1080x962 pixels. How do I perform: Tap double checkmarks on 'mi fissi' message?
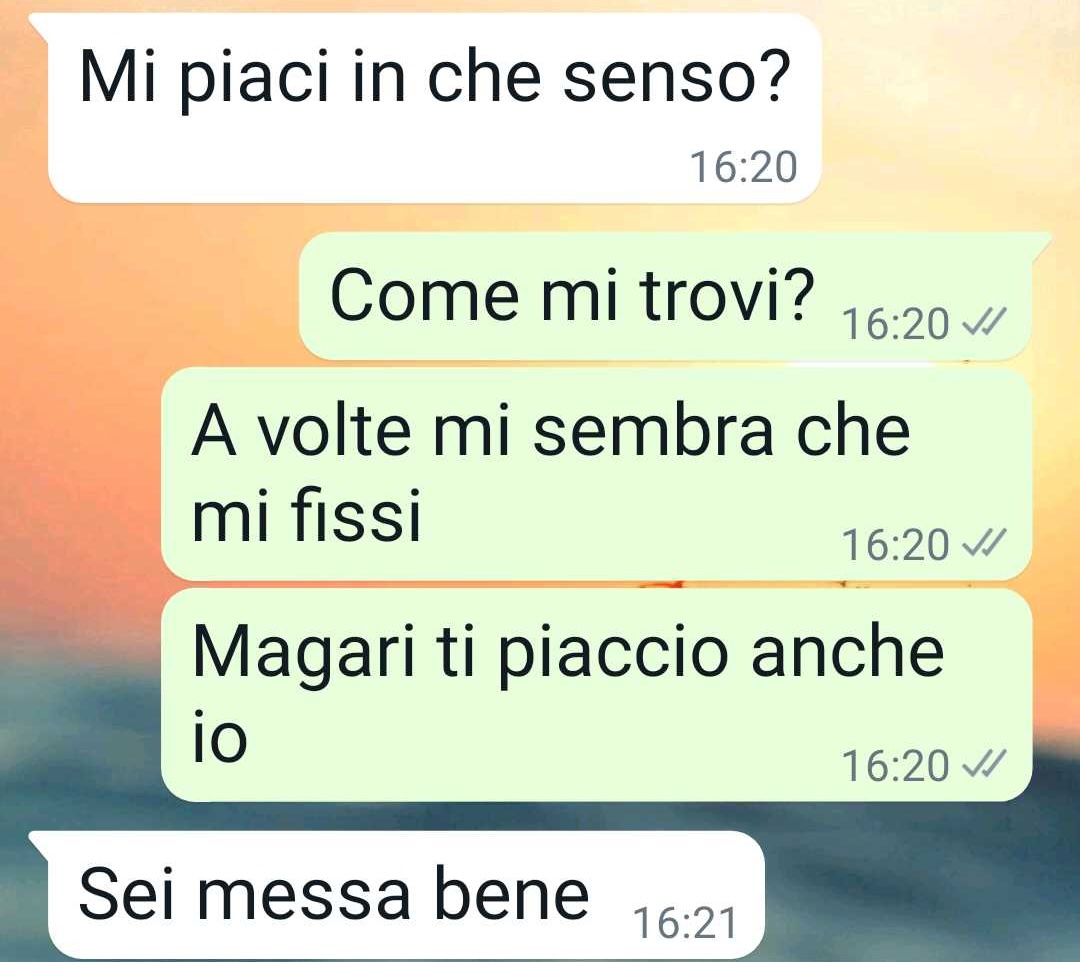pyautogui.click(x=984, y=543)
